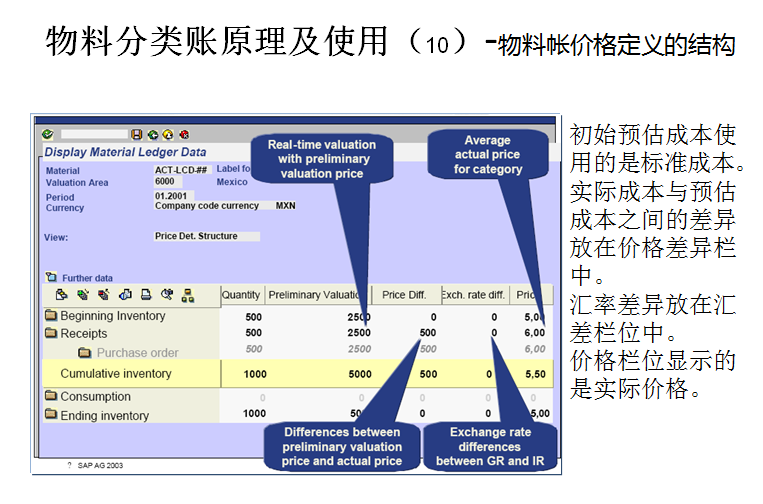763x504 pixels.
Task: Expand the Receipts folder
Action: [51, 333]
